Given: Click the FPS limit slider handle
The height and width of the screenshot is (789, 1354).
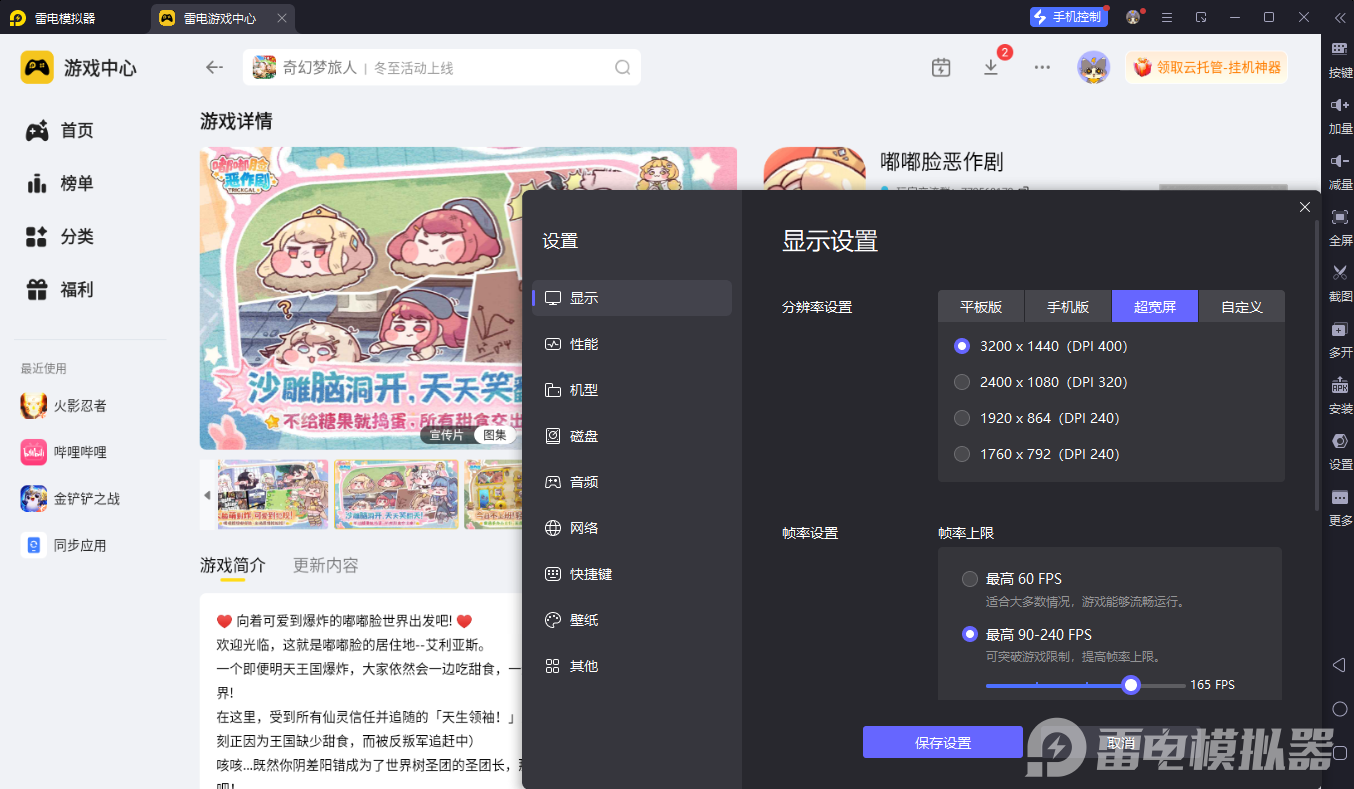Looking at the screenshot, I should (x=1131, y=685).
